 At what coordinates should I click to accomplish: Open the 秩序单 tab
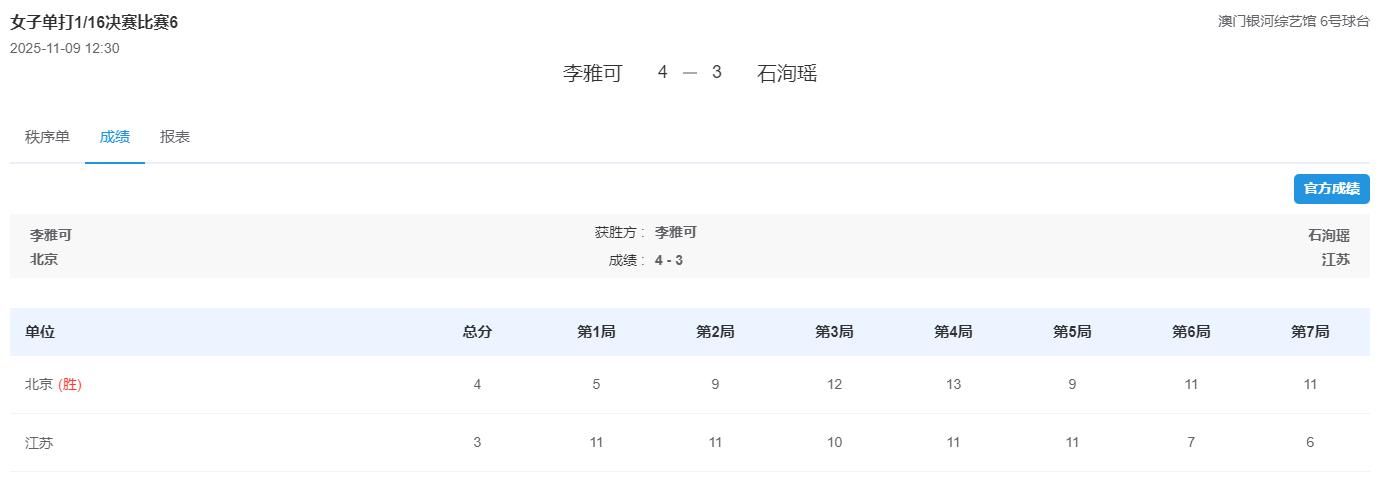point(47,137)
